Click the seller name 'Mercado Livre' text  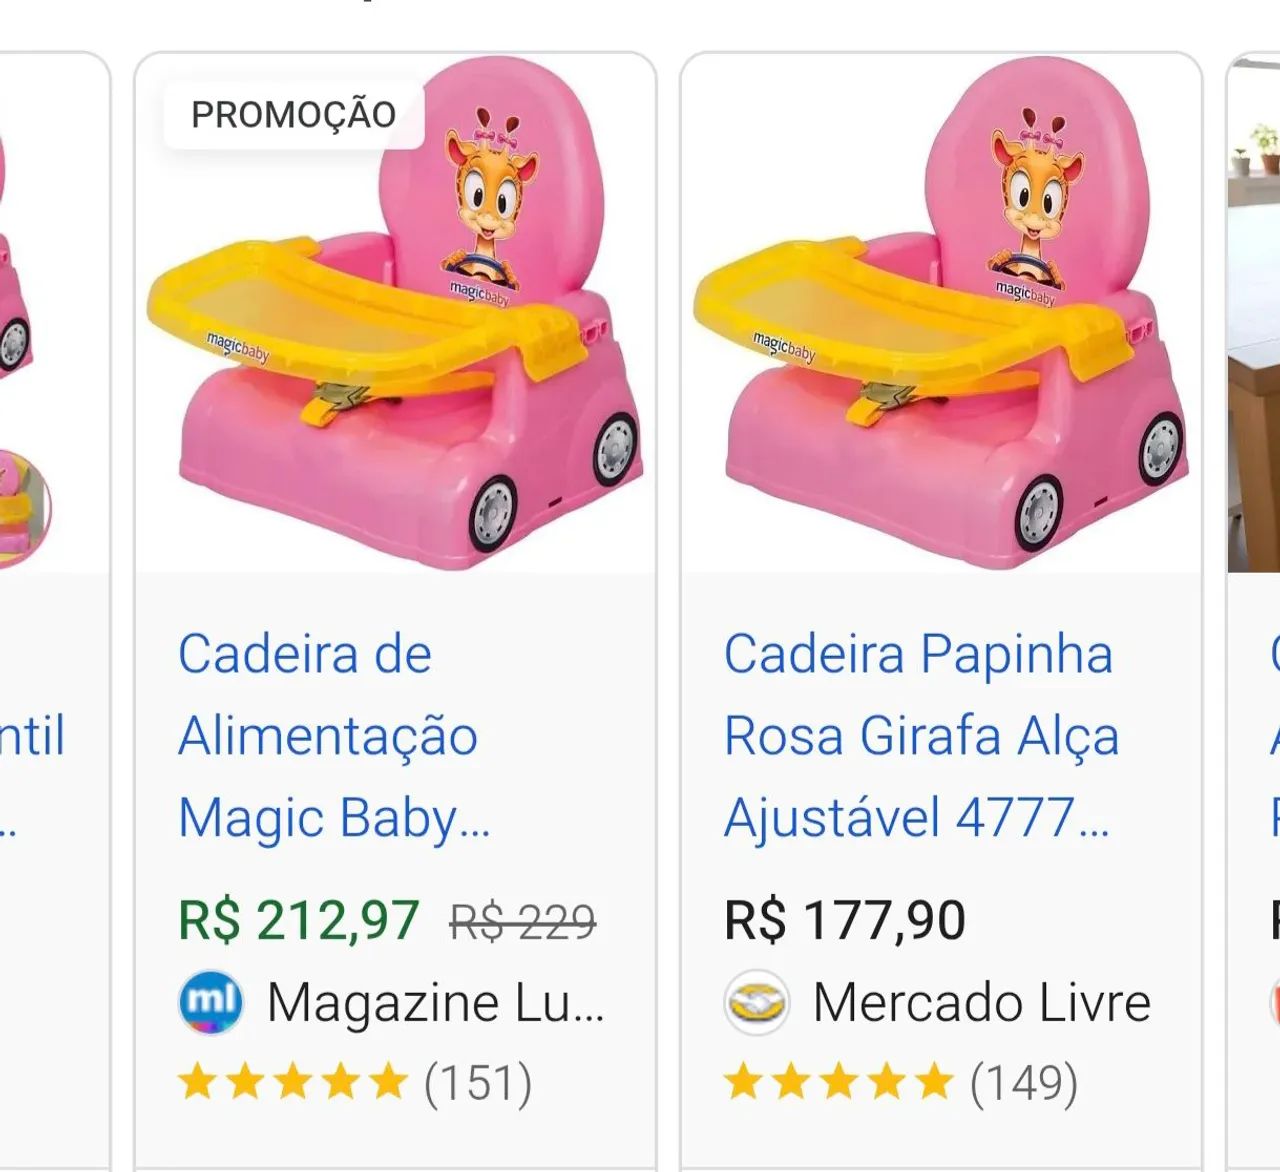pos(982,1001)
